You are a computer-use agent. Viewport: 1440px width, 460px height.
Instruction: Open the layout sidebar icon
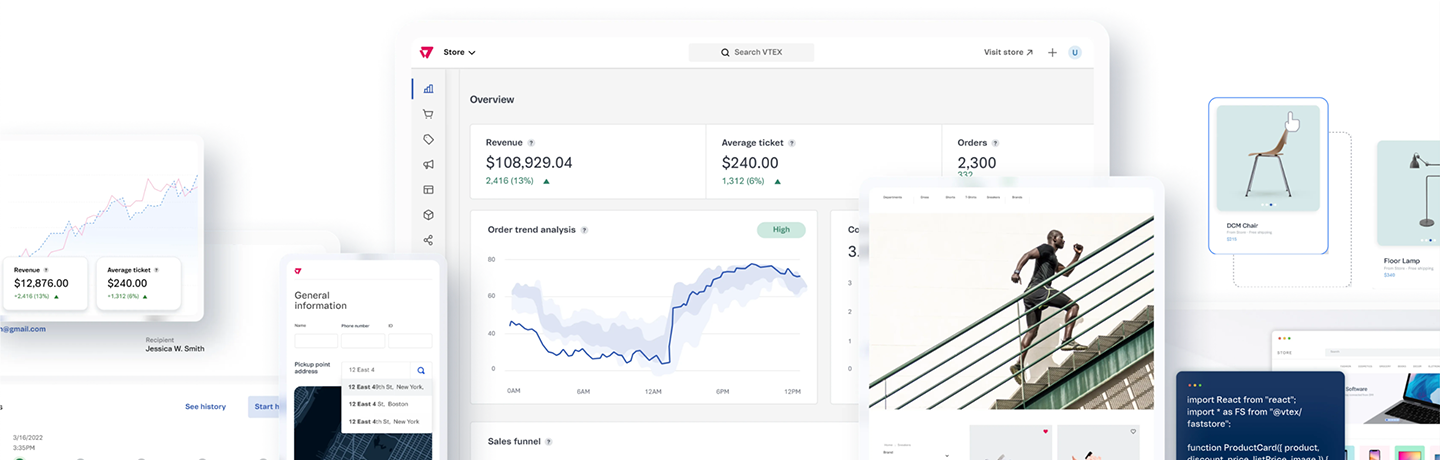point(428,190)
